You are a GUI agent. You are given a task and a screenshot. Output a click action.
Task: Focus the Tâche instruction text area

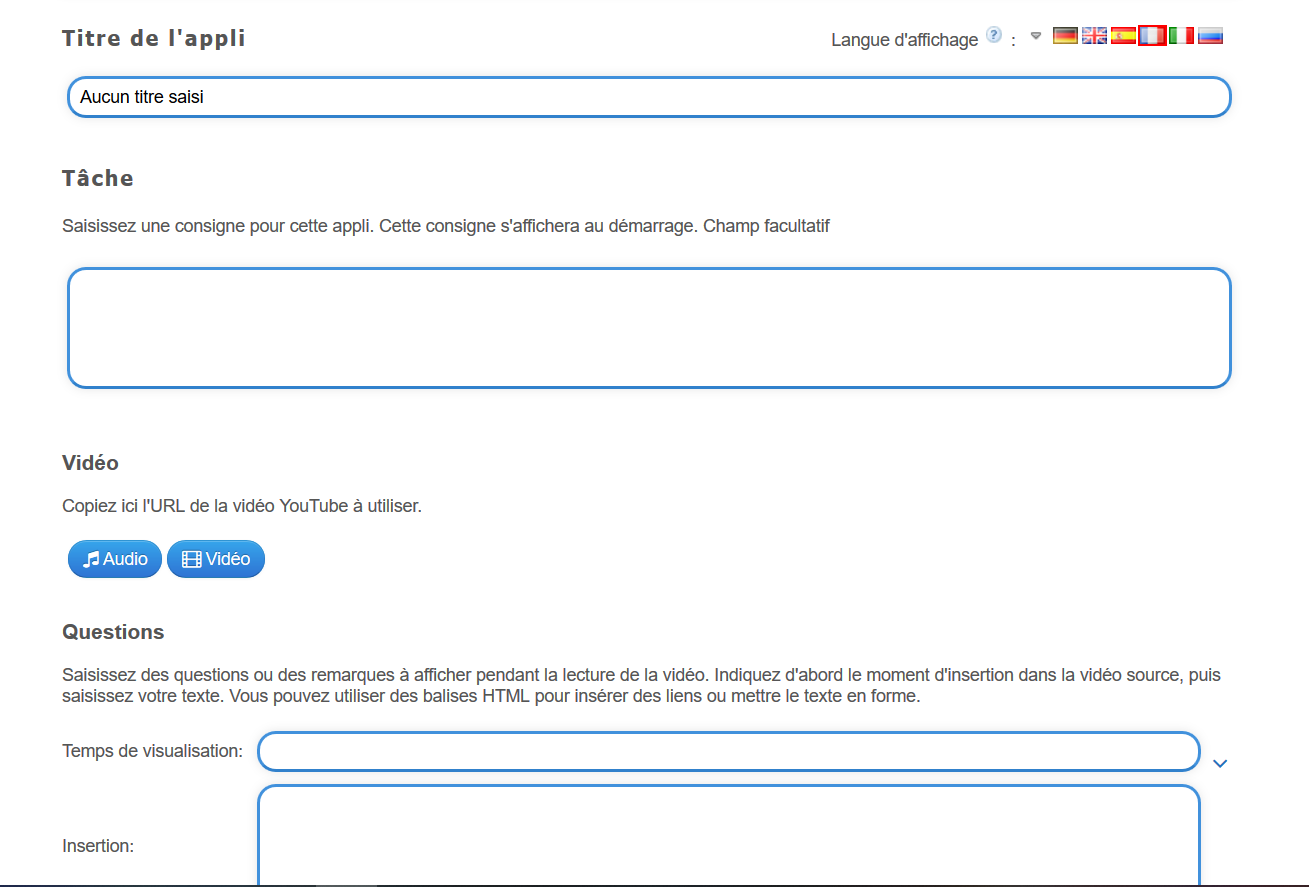(649, 328)
